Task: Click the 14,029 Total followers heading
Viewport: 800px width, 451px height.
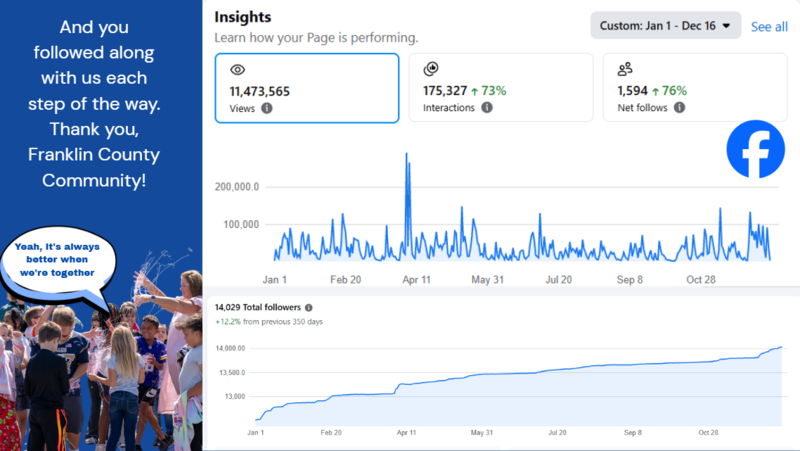Action: pos(258,308)
